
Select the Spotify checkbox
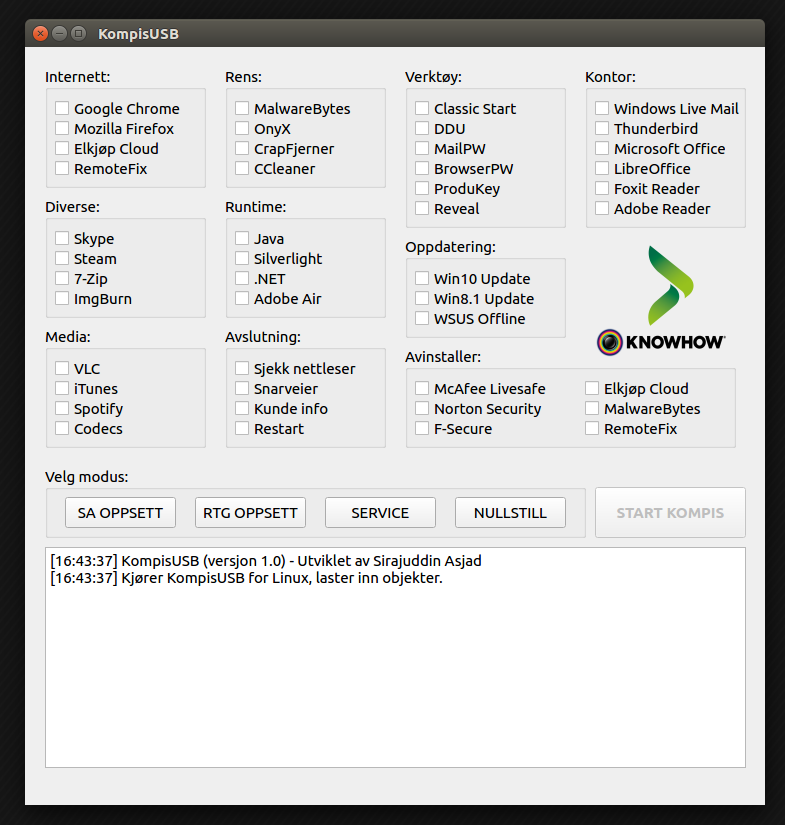62,408
